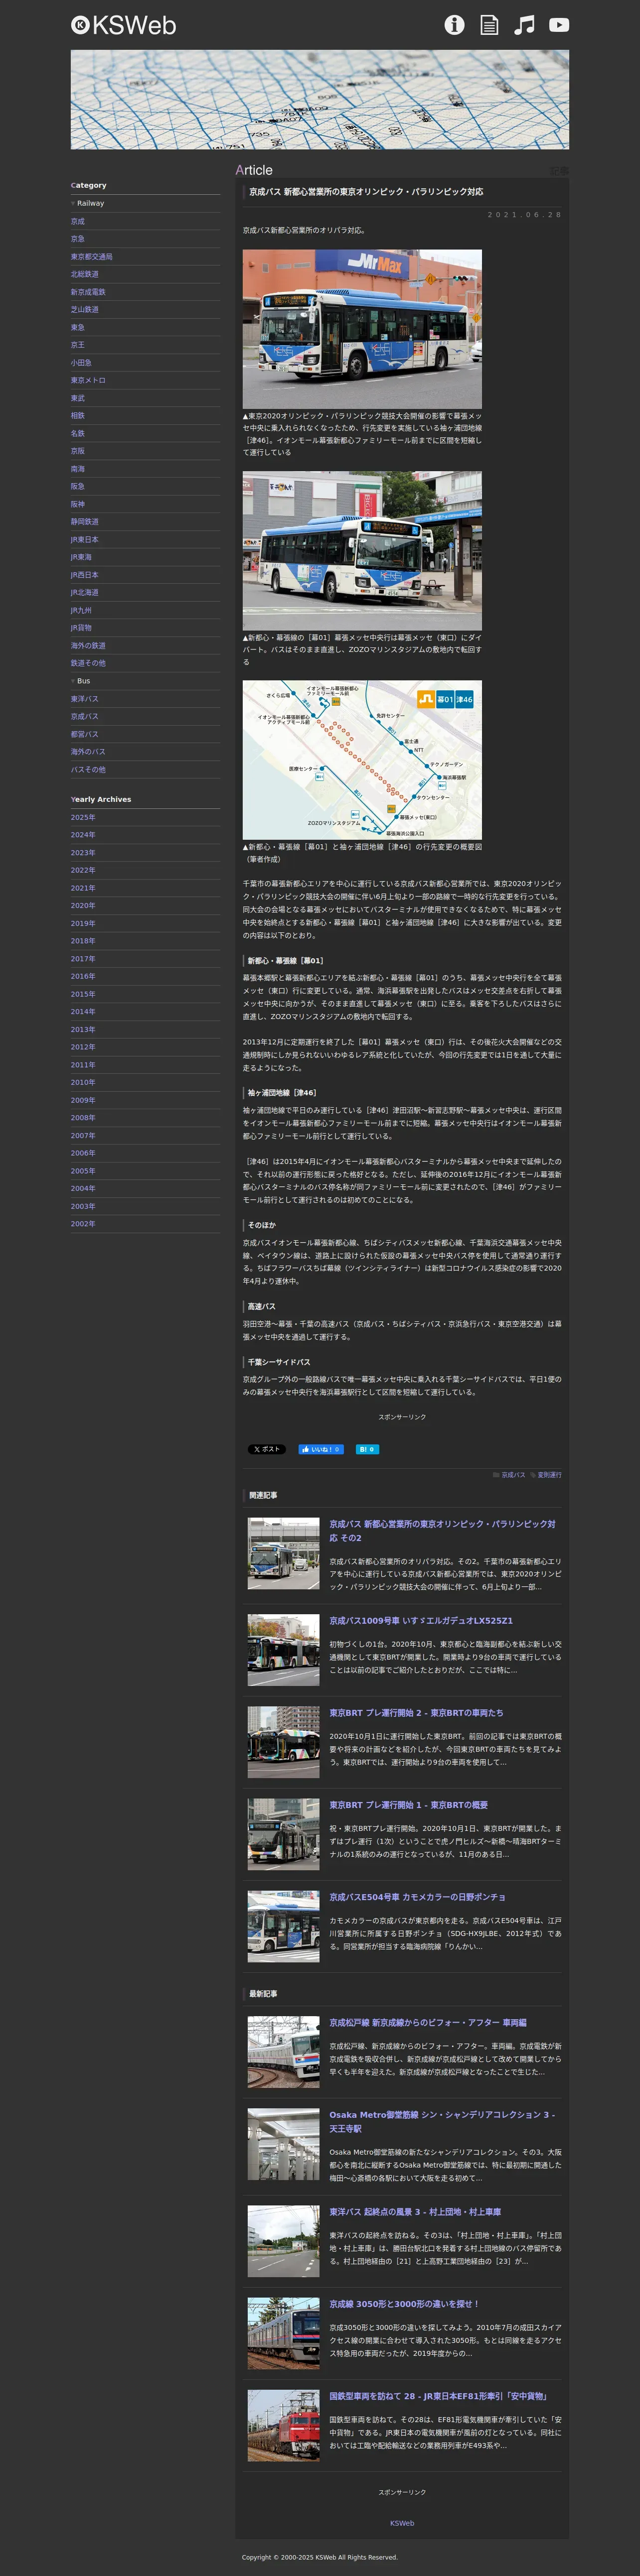Select the 海外の鉄道 category

click(x=88, y=646)
